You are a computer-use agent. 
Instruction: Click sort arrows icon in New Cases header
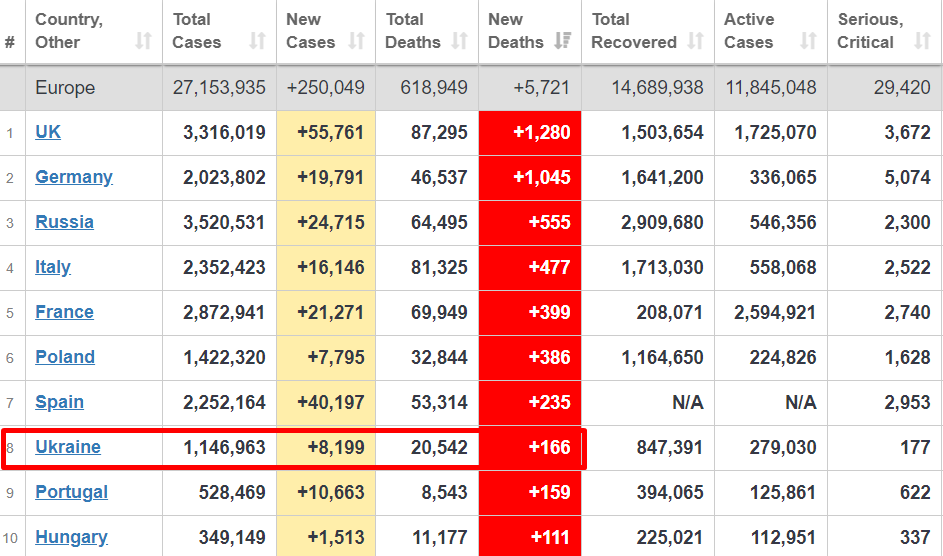tap(356, 42)
